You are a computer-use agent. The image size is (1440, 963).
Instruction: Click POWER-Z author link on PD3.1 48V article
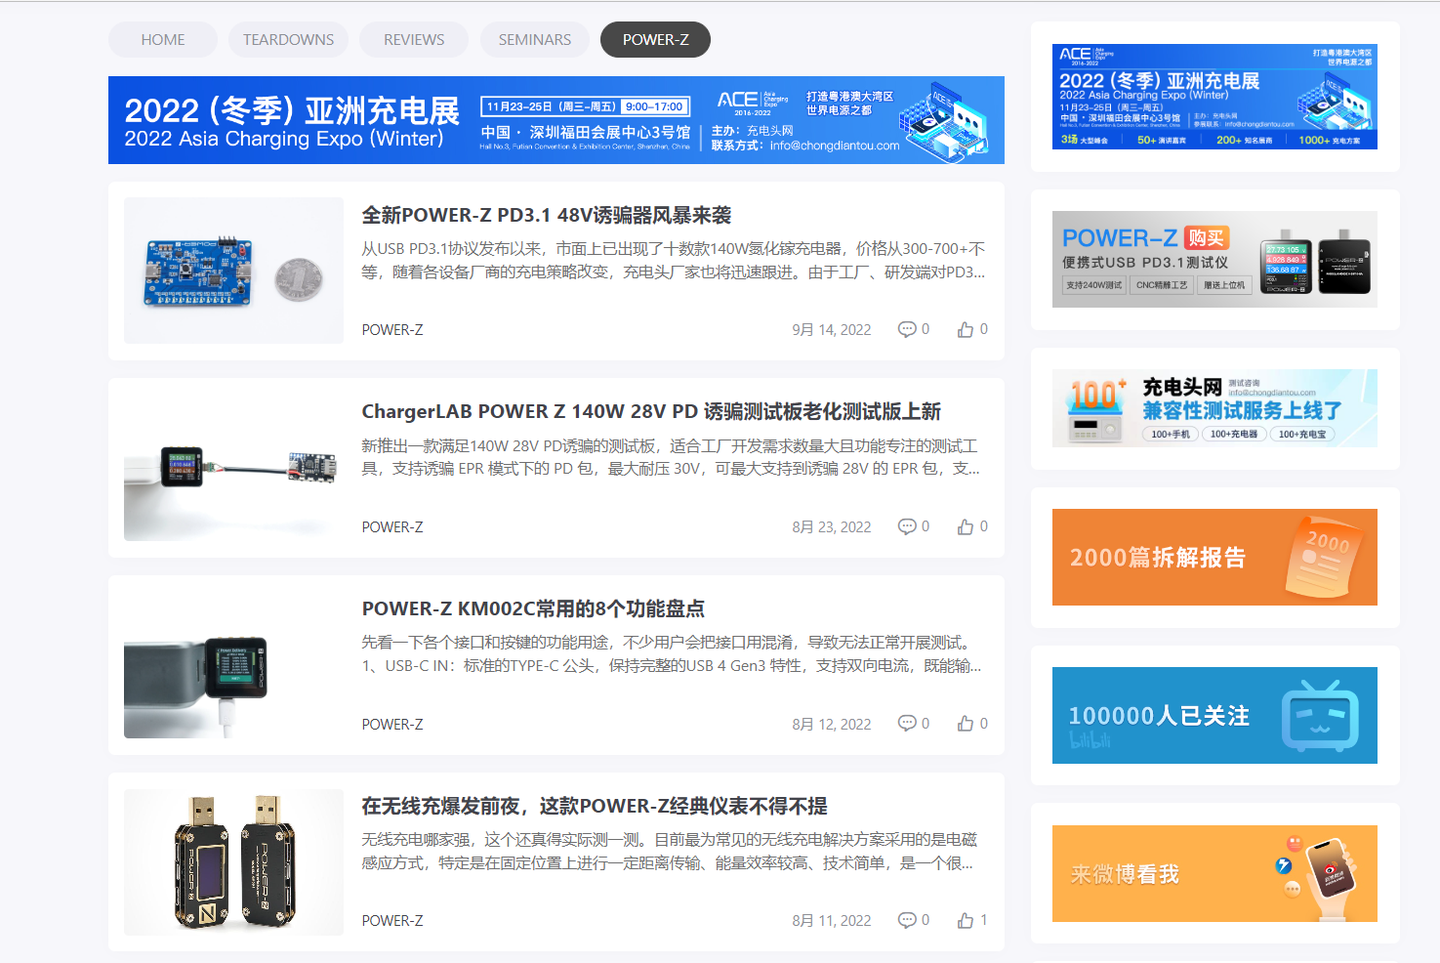tap(392, 330)
